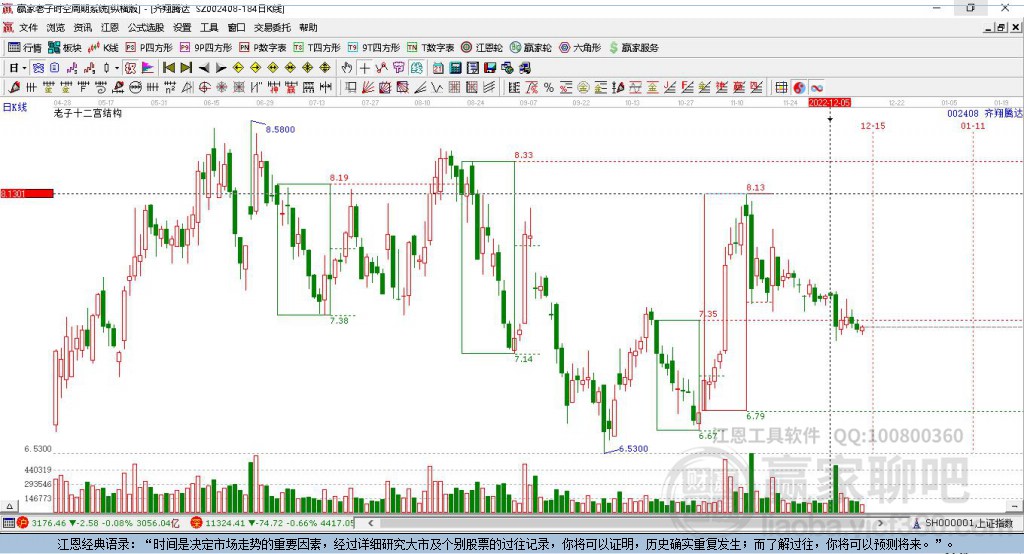This screenshot has height=554, width=1024.
Task: Open 赢家服务 dollar-sign service button
Action: pyautogui.click(x=633, y=48)
